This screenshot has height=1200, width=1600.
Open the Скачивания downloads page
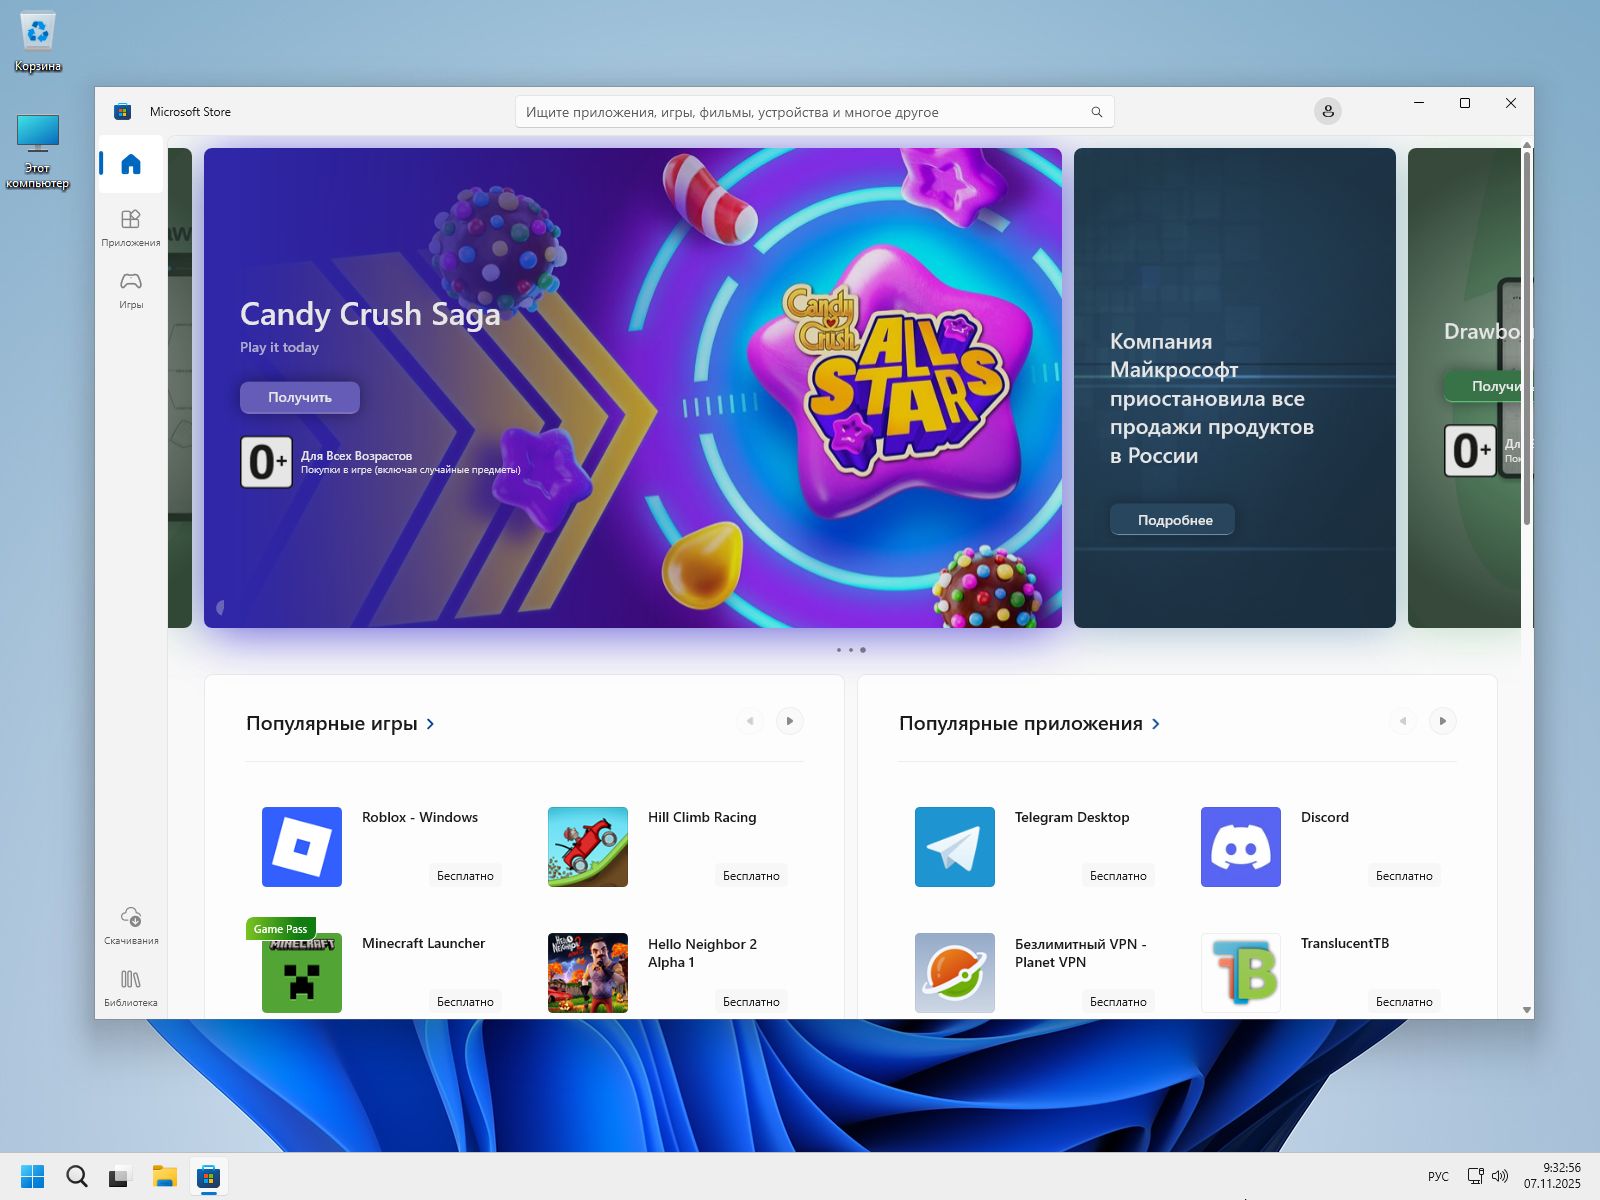[131, 925]
